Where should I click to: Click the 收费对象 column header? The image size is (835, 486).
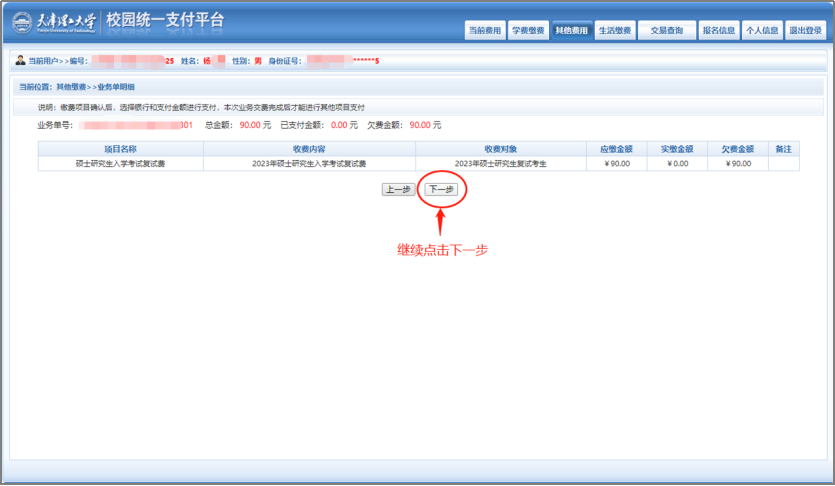(x=500, y=149)
